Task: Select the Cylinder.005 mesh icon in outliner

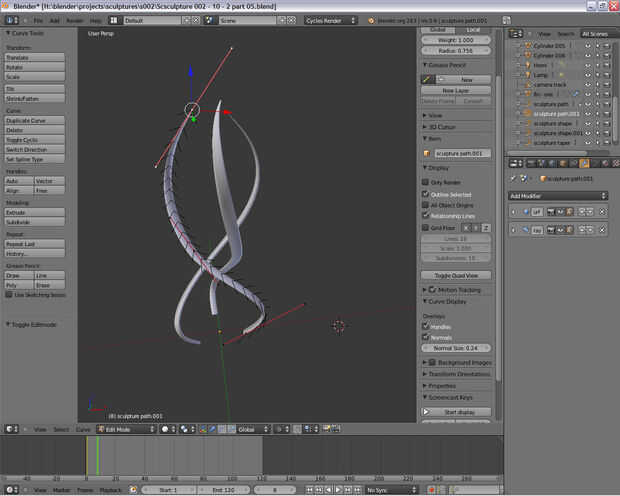Action: click(x=526, y=46)
